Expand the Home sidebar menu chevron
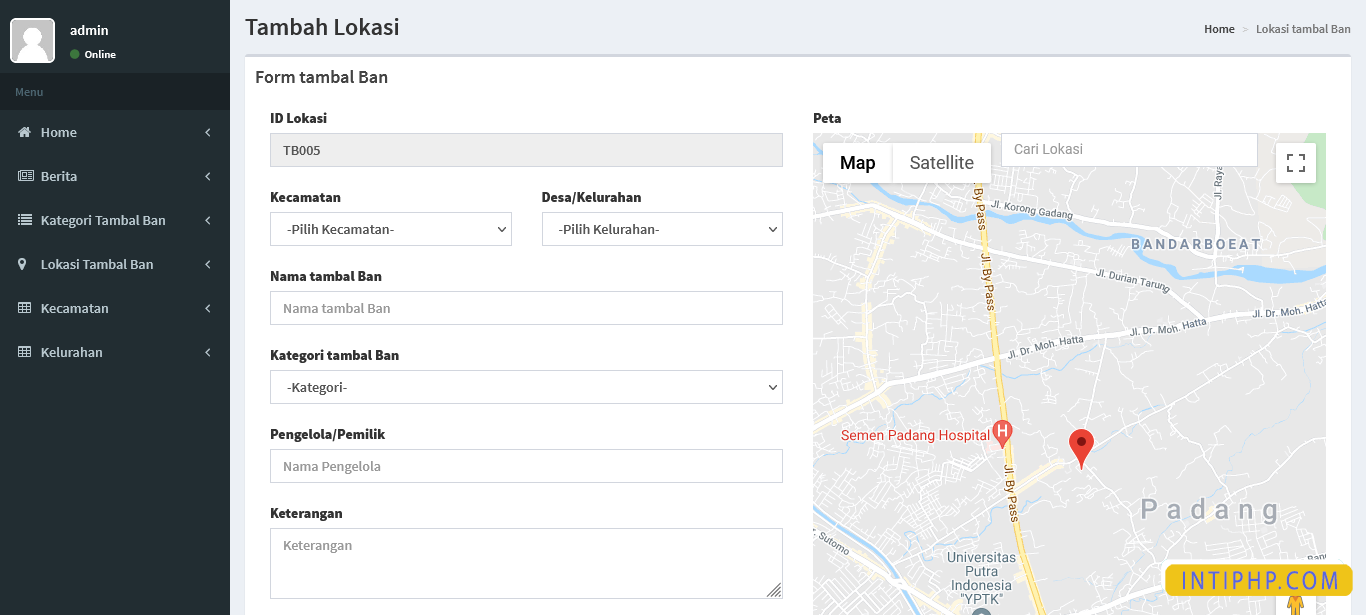Viewport: 1366px width, 615px height. [x=207, y=132]
